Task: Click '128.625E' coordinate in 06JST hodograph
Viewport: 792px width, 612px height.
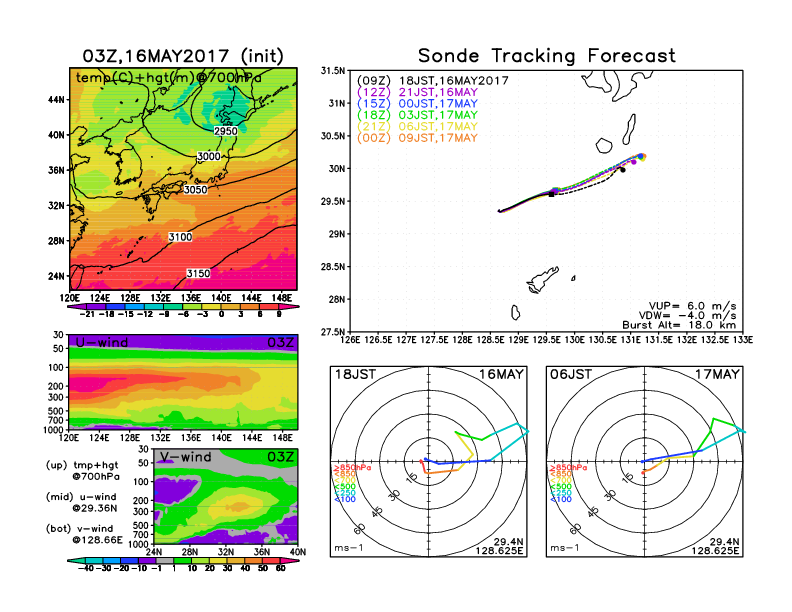Action: [715, 550]
